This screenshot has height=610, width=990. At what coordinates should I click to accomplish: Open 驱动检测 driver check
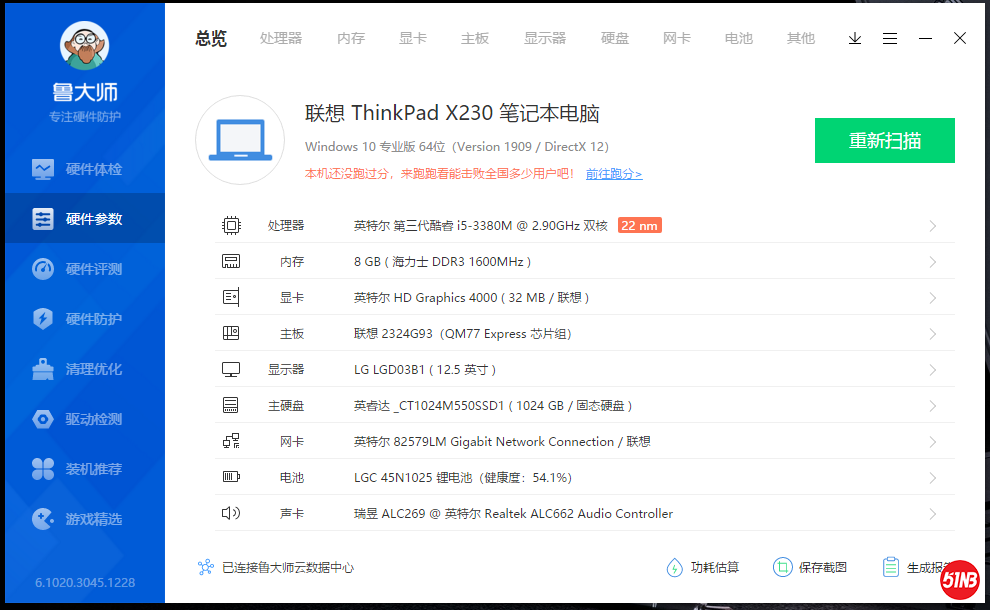[85, 419]
